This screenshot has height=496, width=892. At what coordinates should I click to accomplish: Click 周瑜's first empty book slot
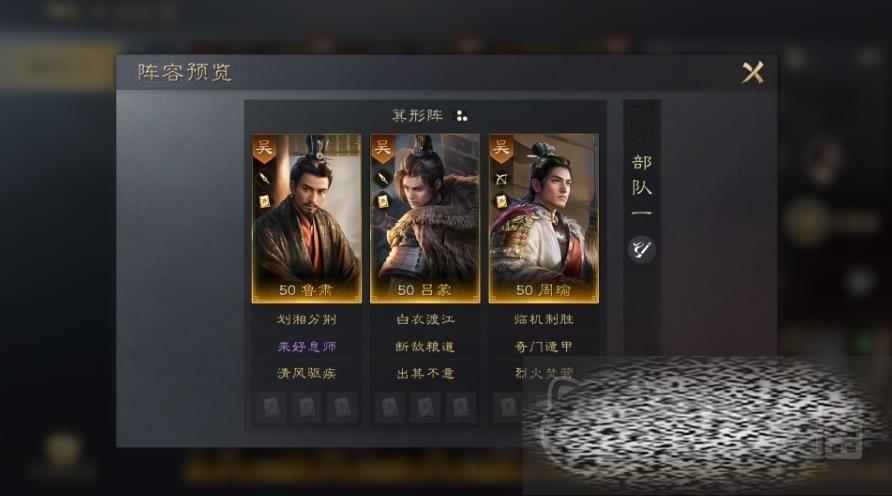[508, 407]
